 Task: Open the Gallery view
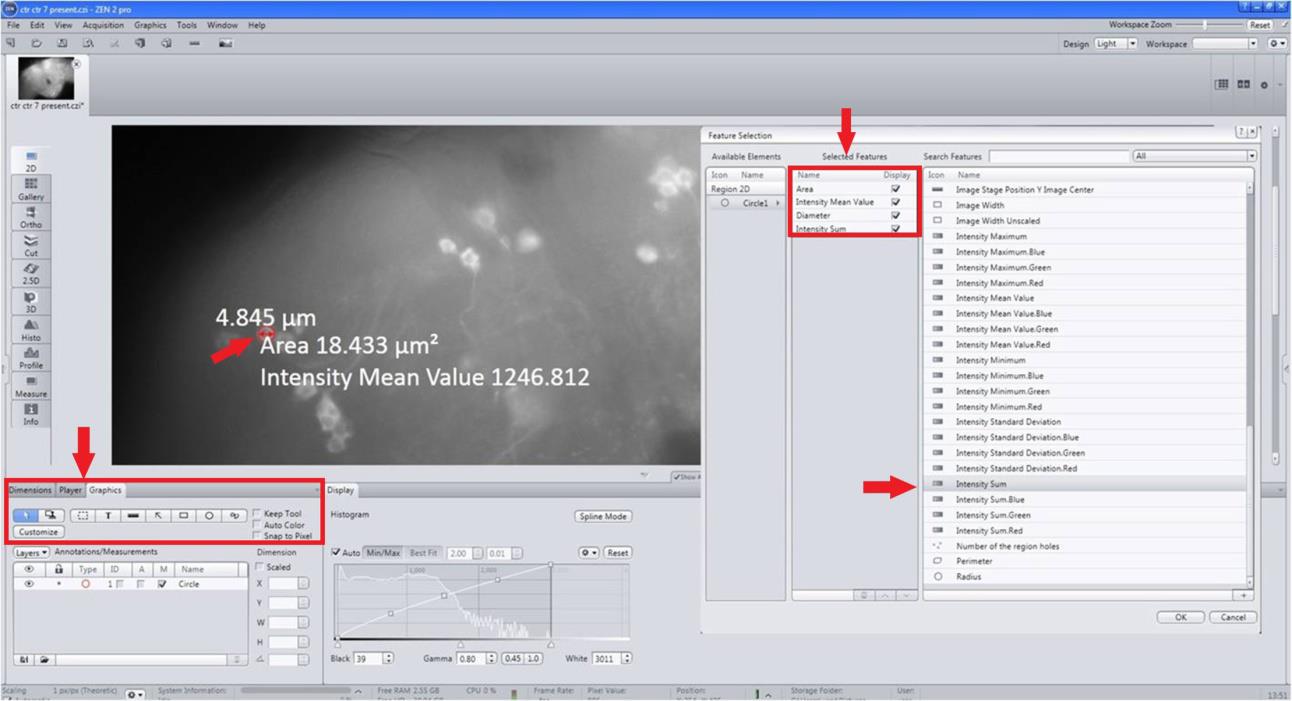click(x=31, y=190)
